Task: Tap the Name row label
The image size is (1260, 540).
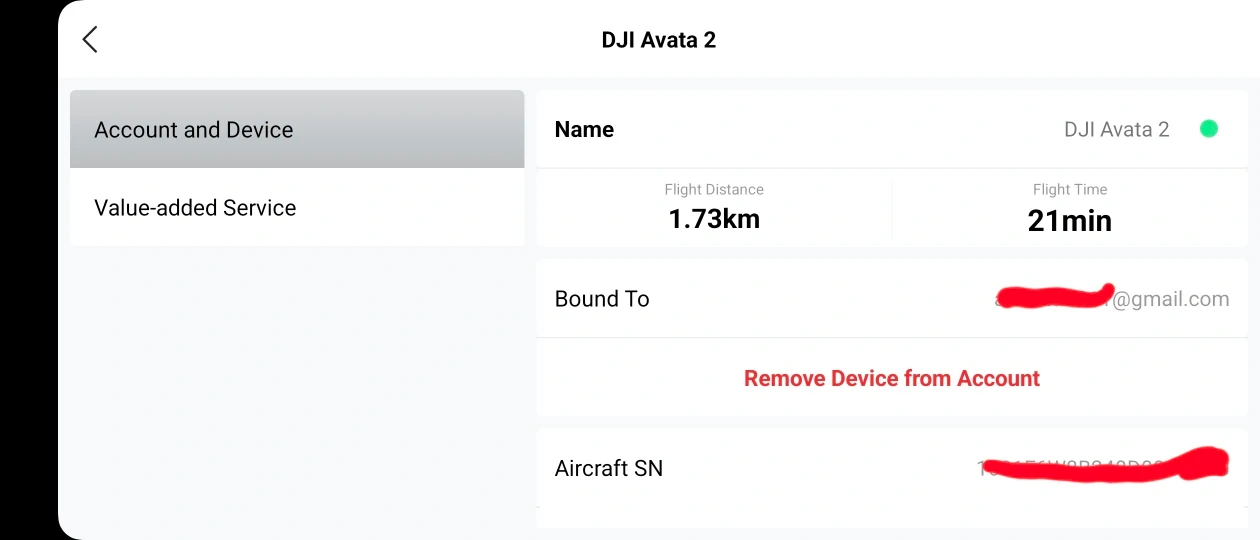Action: pos(584,130)
